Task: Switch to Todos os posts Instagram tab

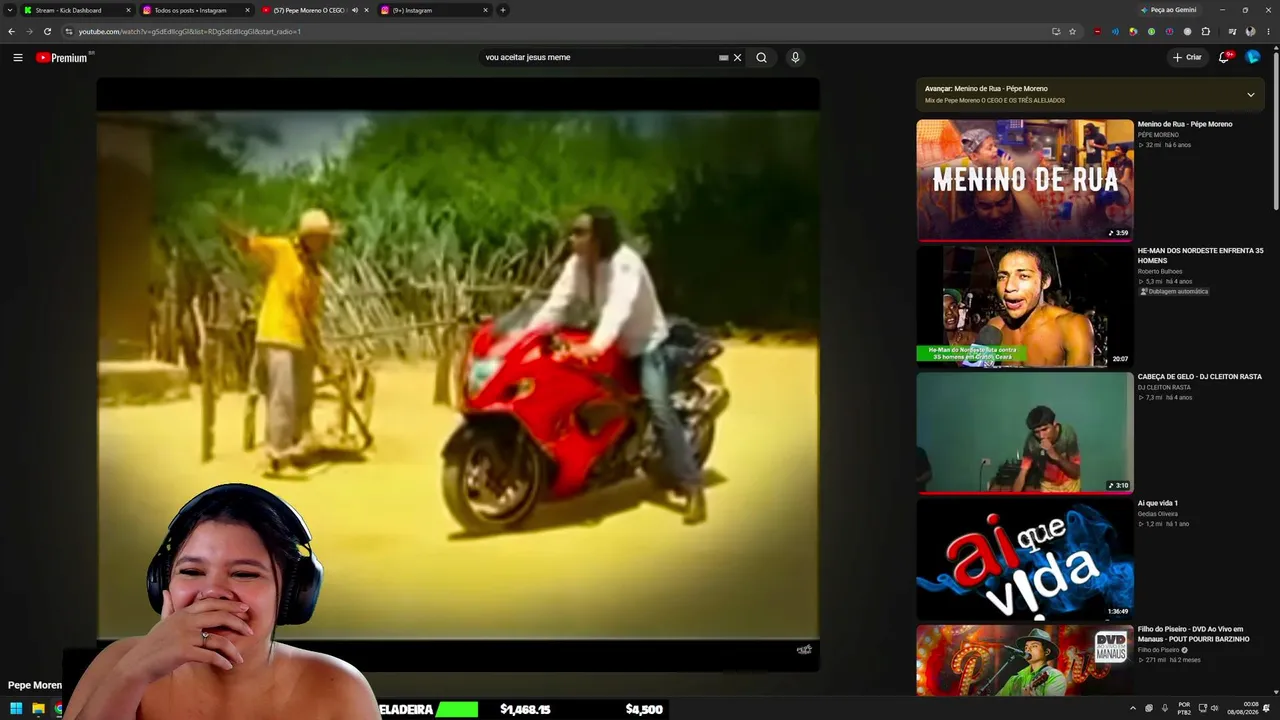Action: [196, 10]
